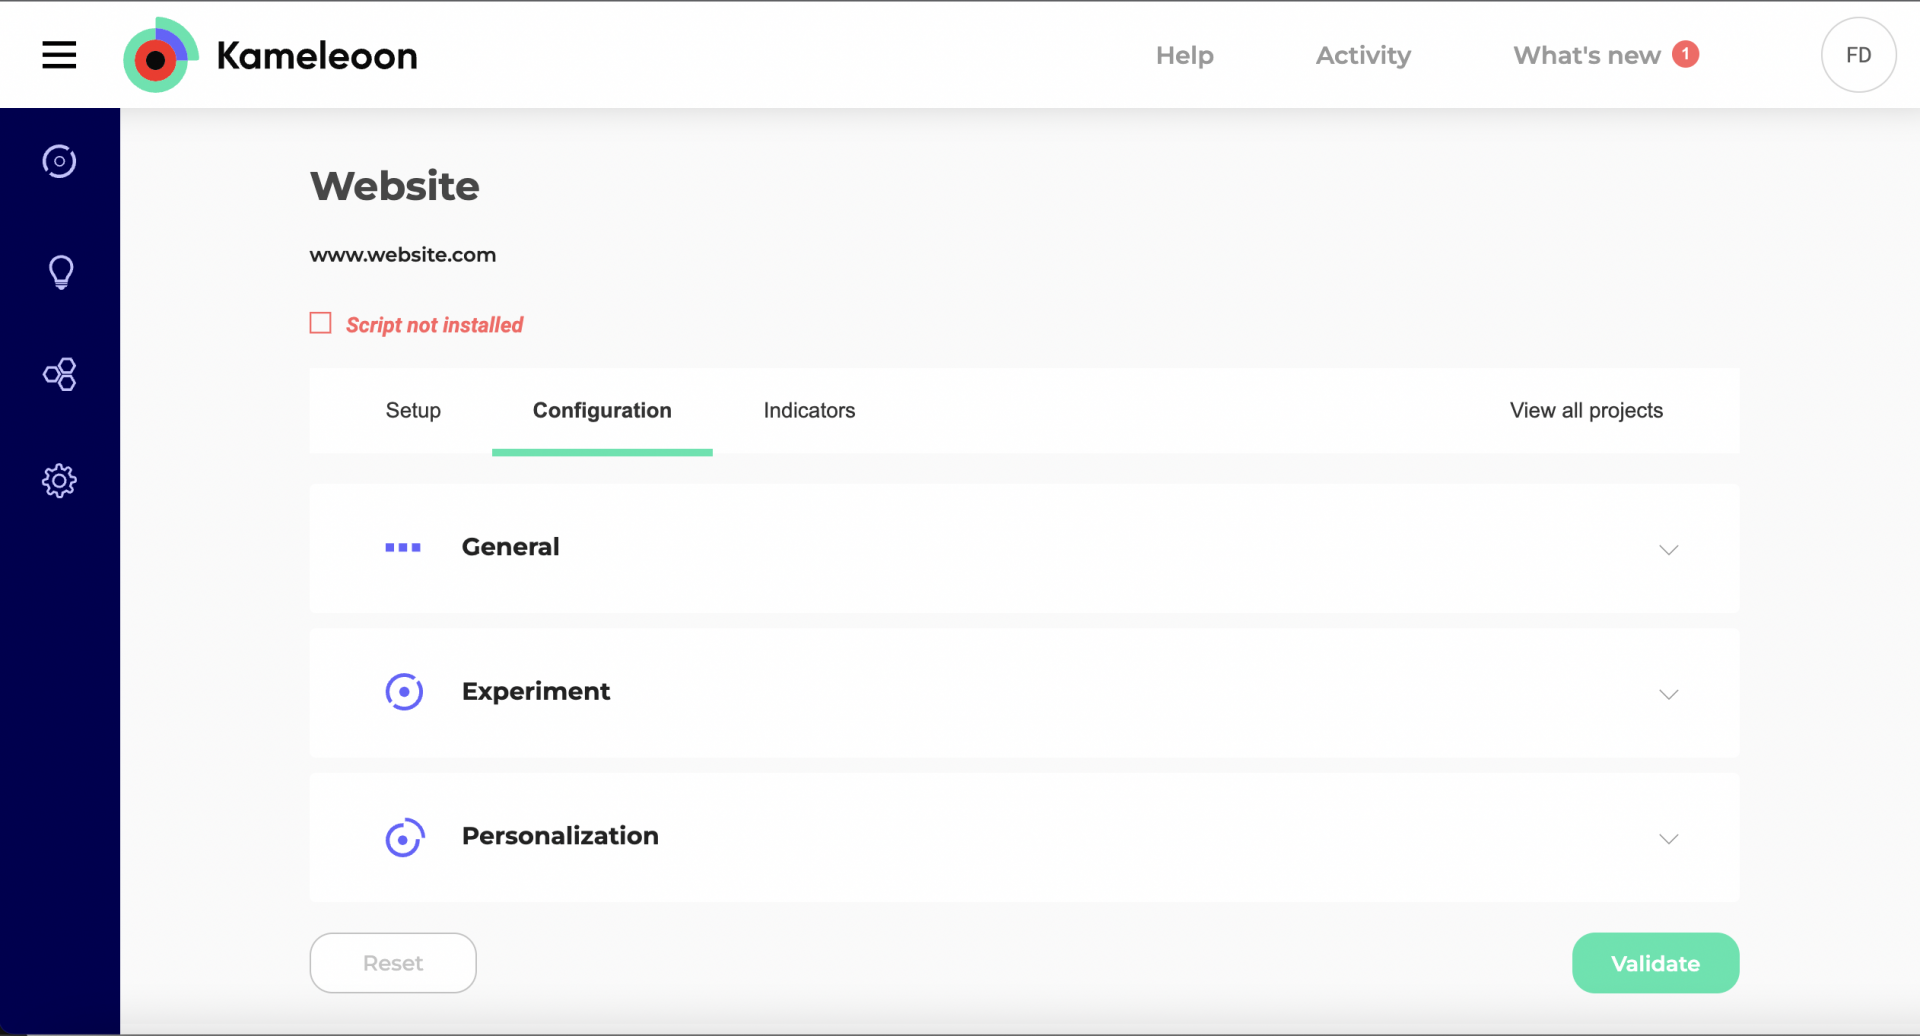Select the Configuration tab
Screen dimensions: 1920x1036
click(x=602, y=410)
